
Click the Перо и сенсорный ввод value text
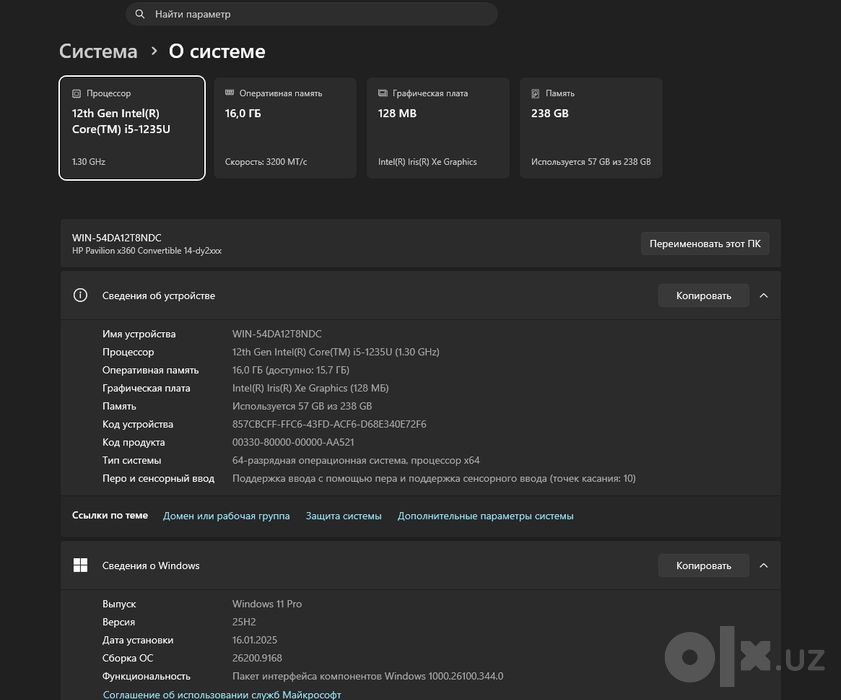pyautogui.click(x=434, y=478)
